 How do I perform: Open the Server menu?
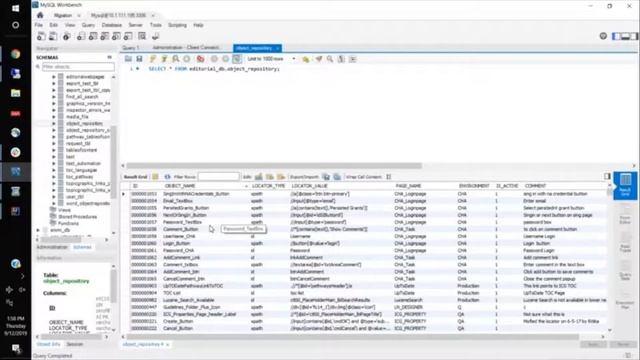click(136, 25)
